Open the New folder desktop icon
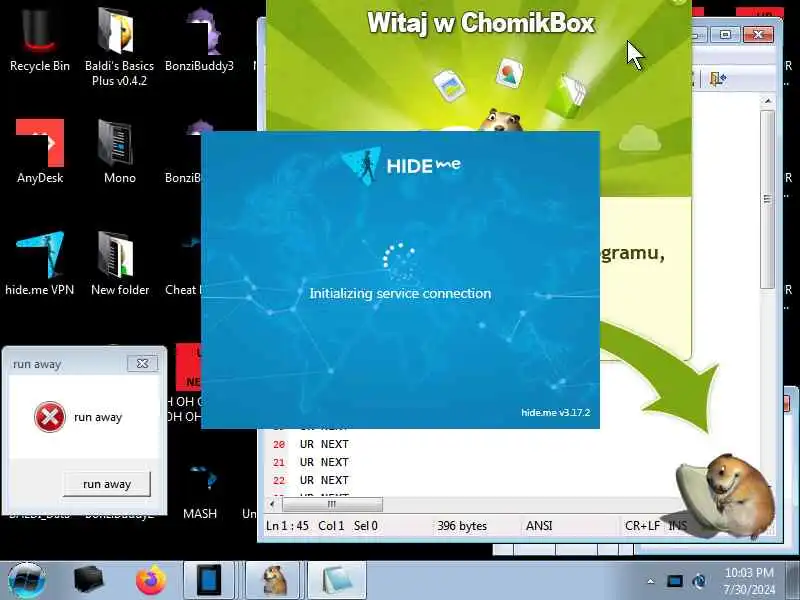The image size is (800, 600). click(x=119, y=263)
